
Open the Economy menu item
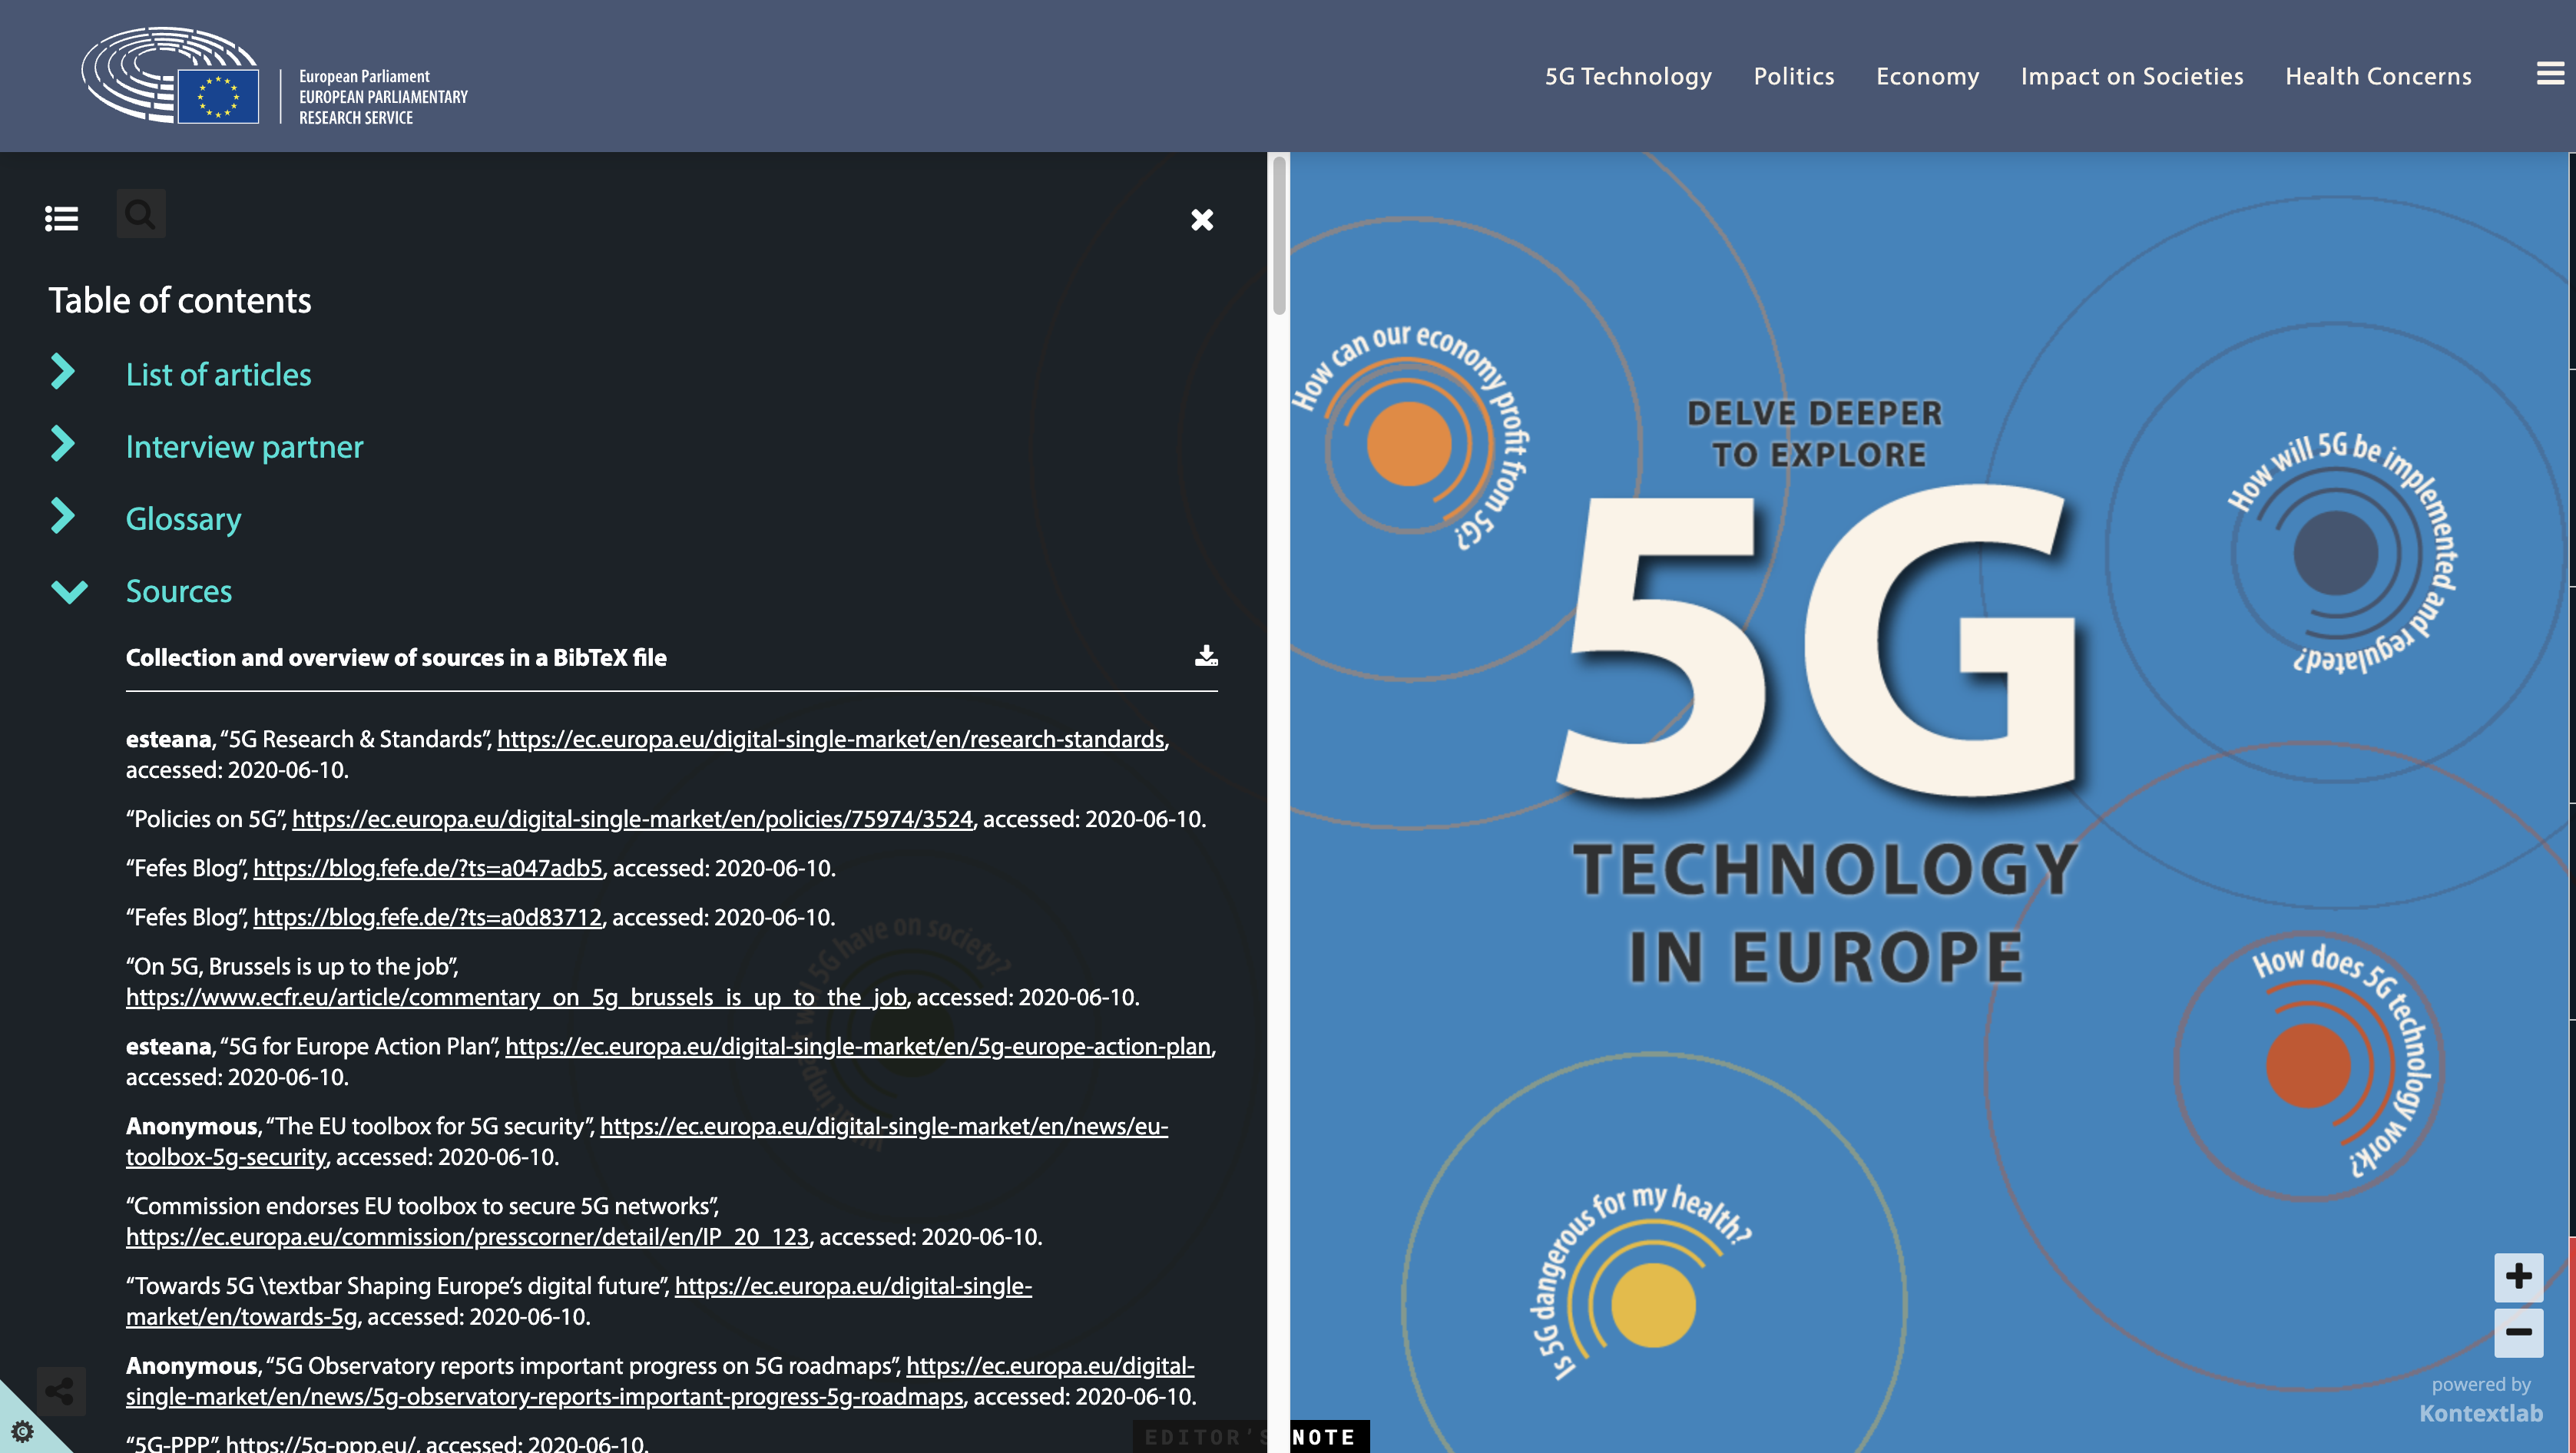[1927, 76]
